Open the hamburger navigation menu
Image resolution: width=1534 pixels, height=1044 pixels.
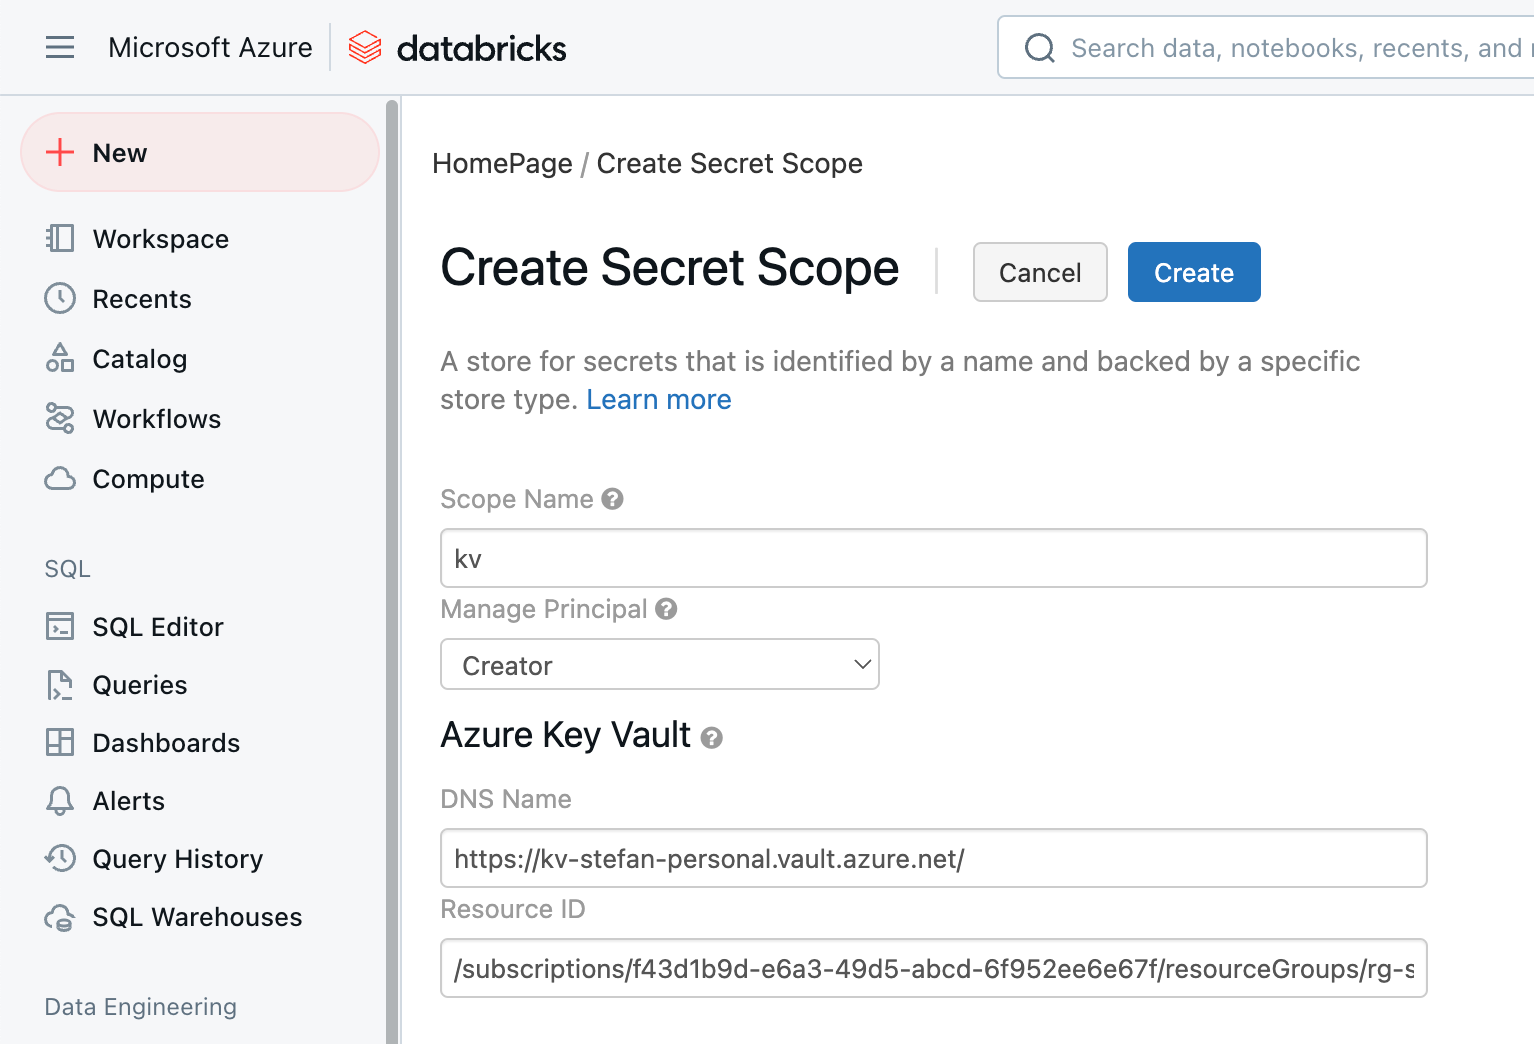pos(60,47)
